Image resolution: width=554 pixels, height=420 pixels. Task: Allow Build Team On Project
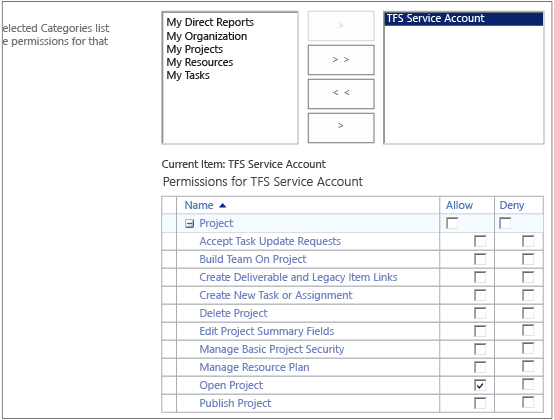[x=480, y=259]
